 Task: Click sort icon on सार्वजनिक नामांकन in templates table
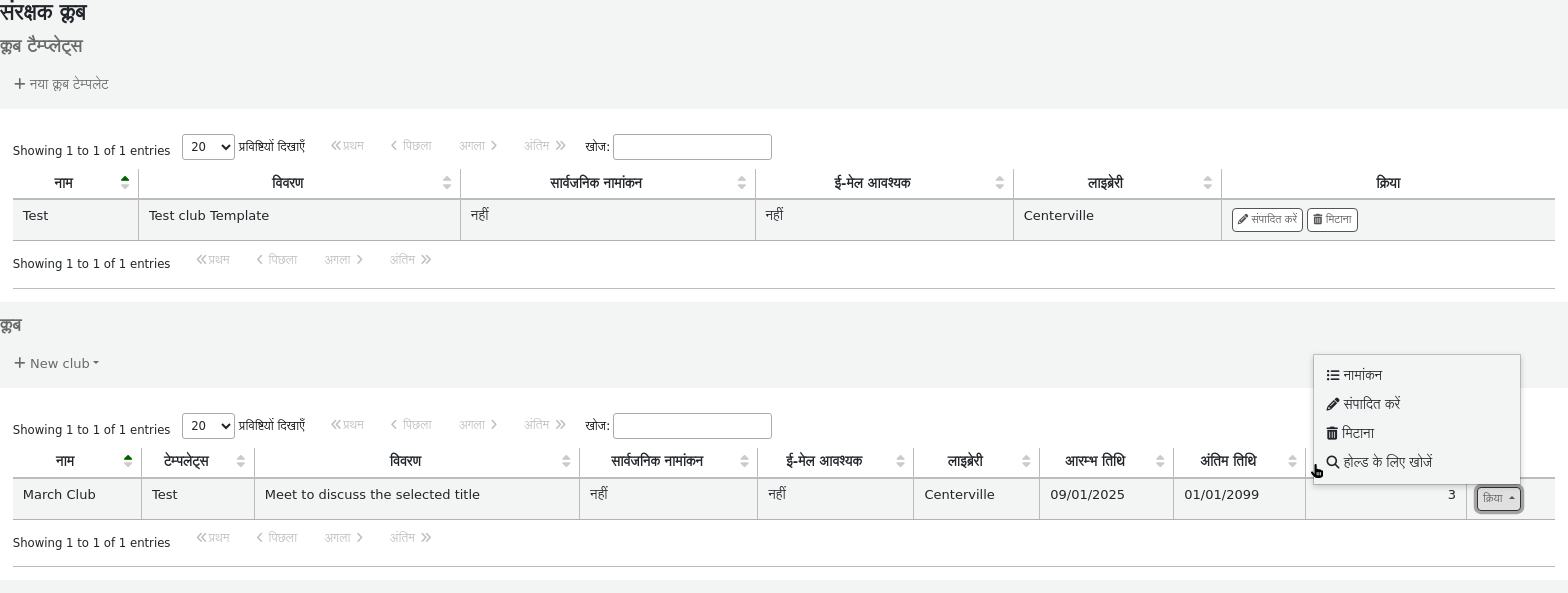click(x=741, y=183)
